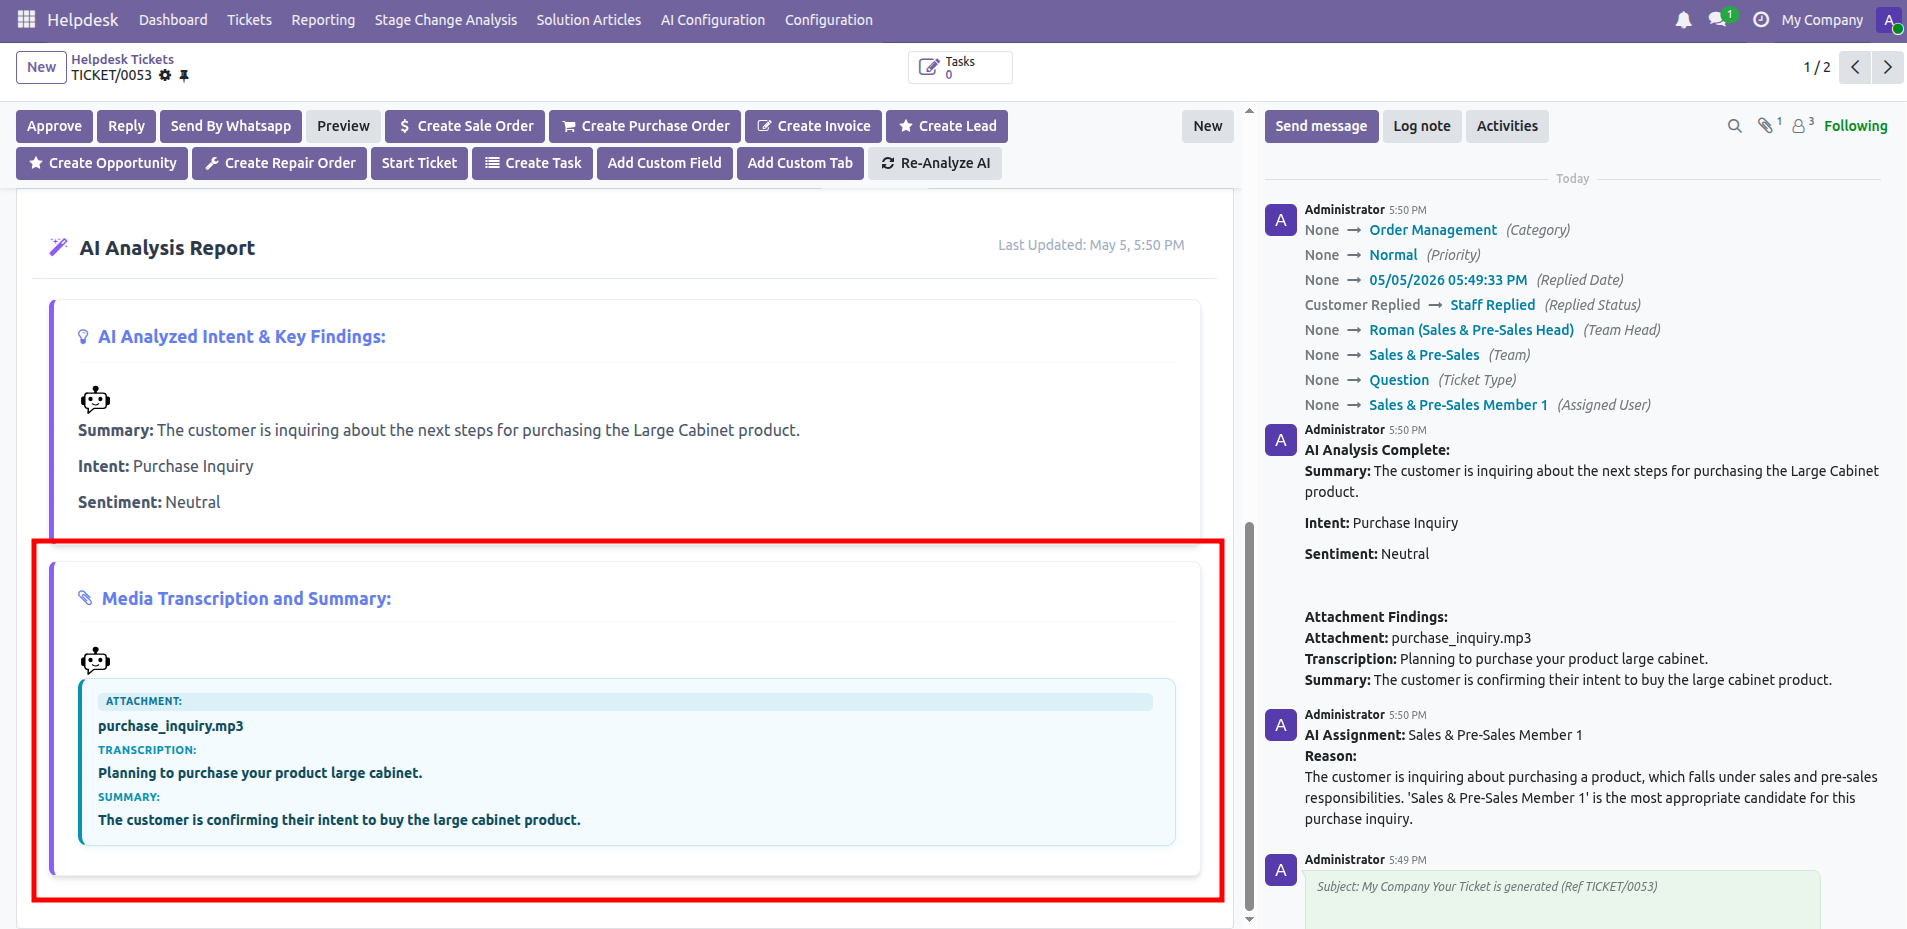Open the attachments paperclip icon
The image size is (1907, 929).
1768,125
